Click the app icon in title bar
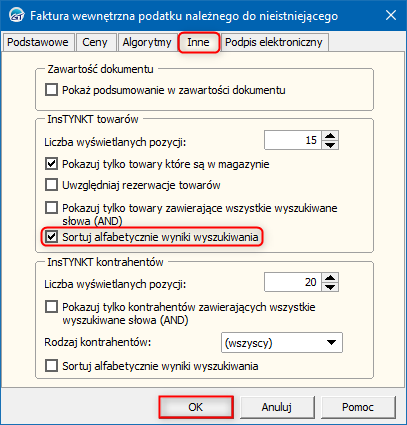This screenshot has width=407, height=425. click(x=16, y=16)
